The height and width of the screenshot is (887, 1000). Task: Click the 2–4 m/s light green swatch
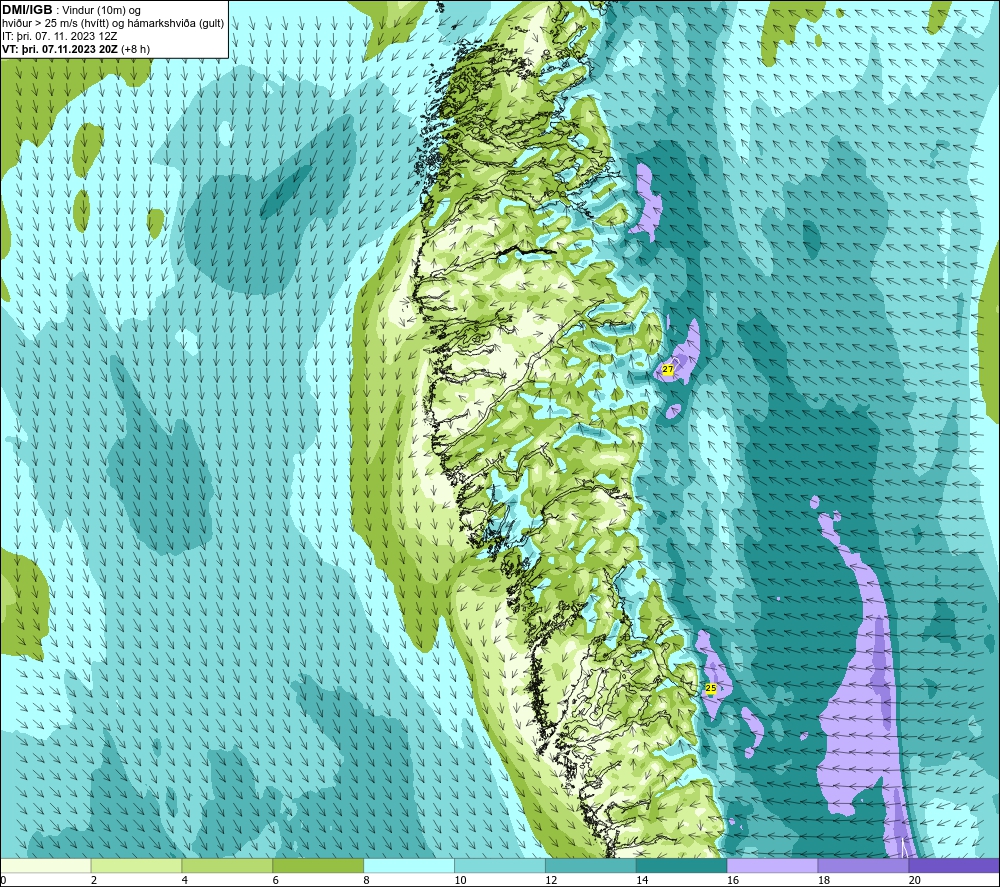click(136, 865)
